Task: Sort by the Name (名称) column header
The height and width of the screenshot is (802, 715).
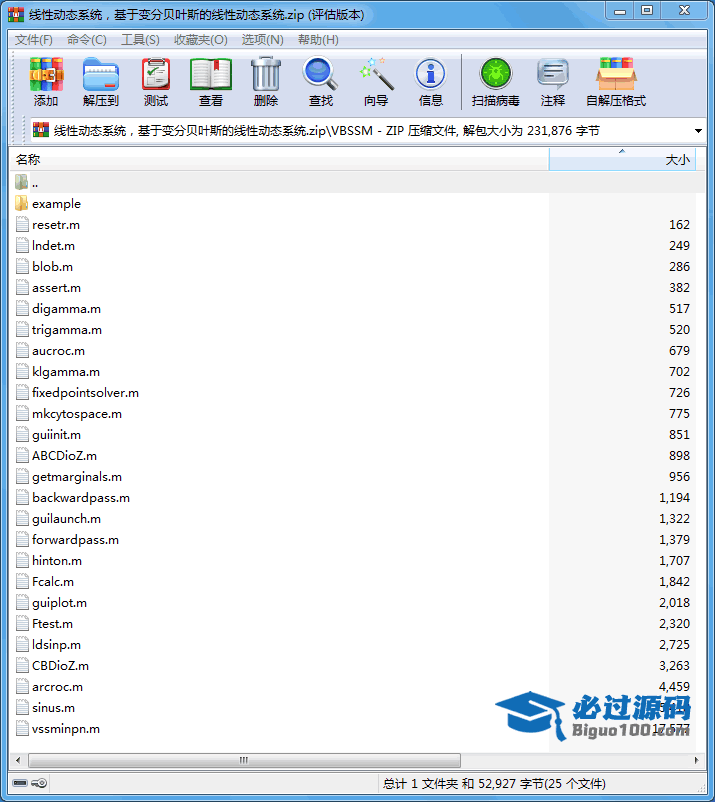Action: (279, 160)
